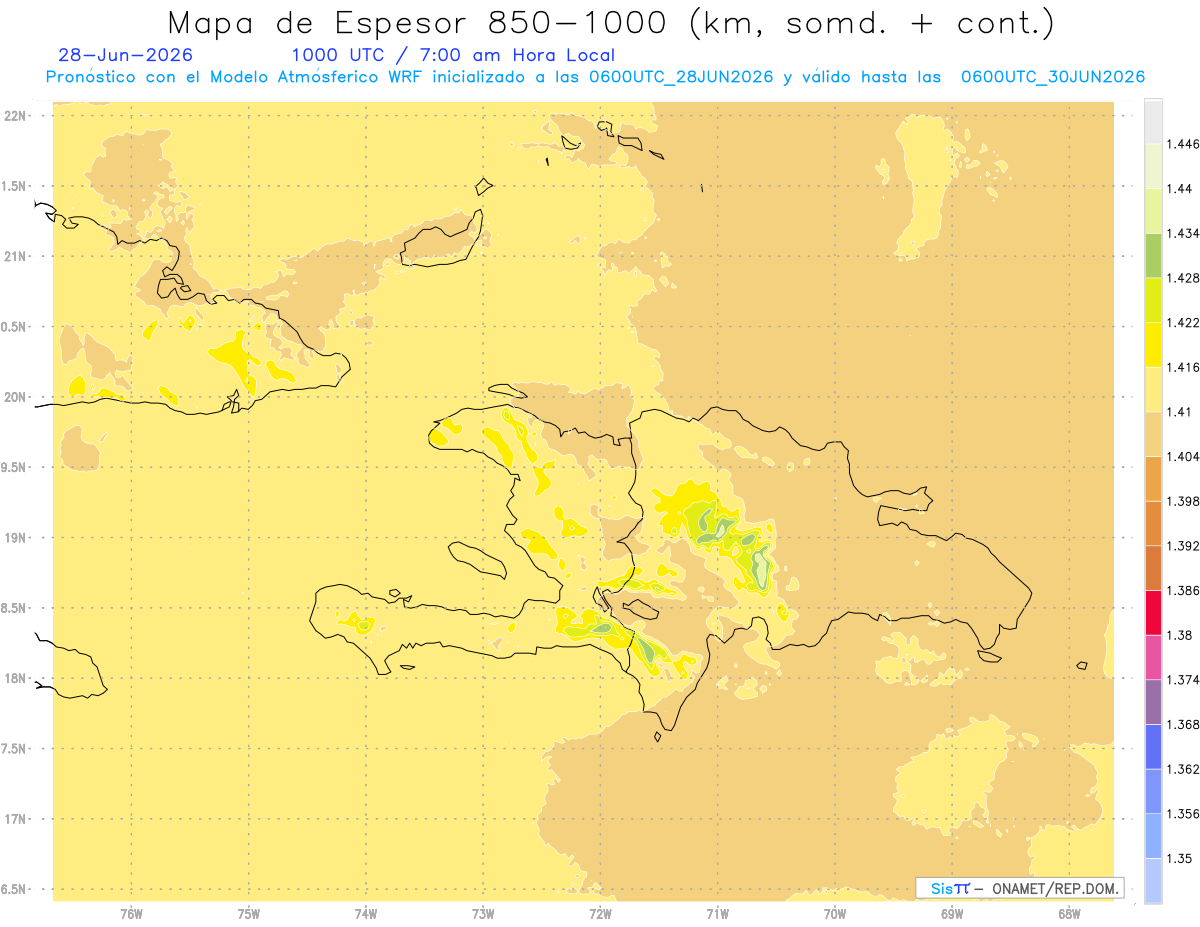Click the purple swatch between 1.368 and 1.374
The height and width of the screenshot is (927, 1200).
pyautogui.click(x=1153, y=702)
